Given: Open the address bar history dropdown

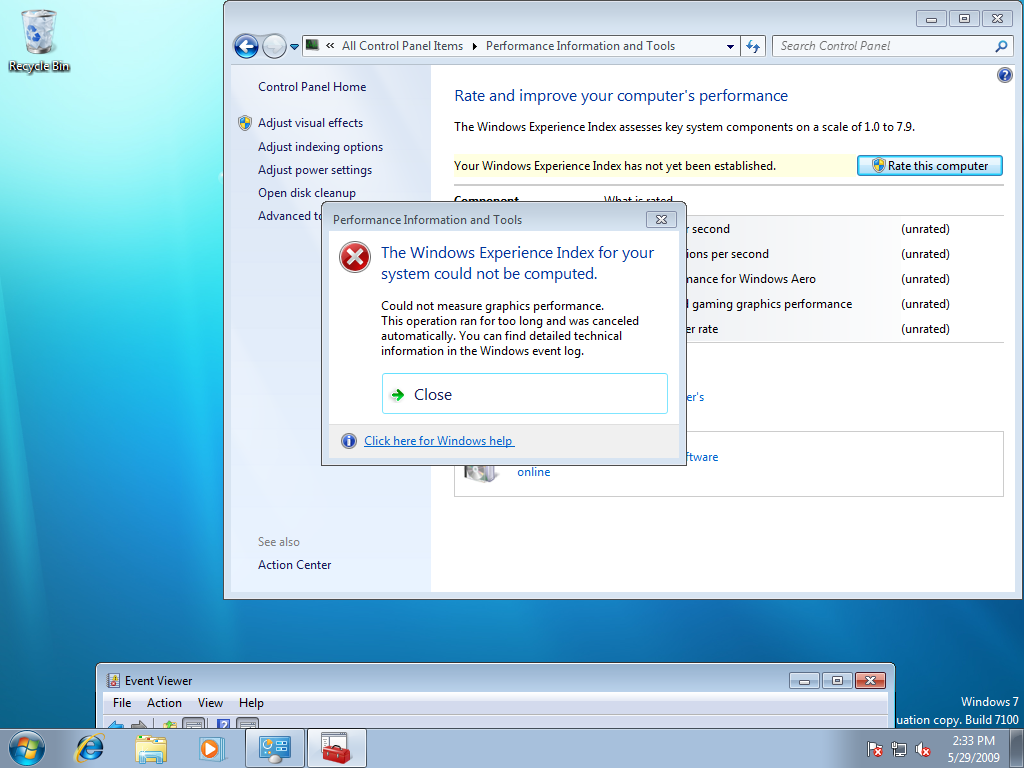Looking at the screenshot, I should point(730,46).
